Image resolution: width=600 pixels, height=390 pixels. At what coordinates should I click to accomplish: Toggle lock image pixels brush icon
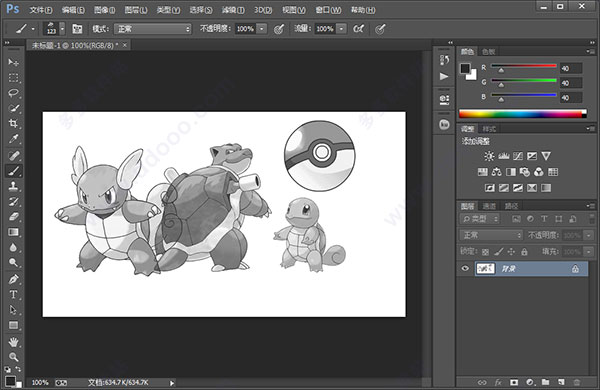(498, 251)
